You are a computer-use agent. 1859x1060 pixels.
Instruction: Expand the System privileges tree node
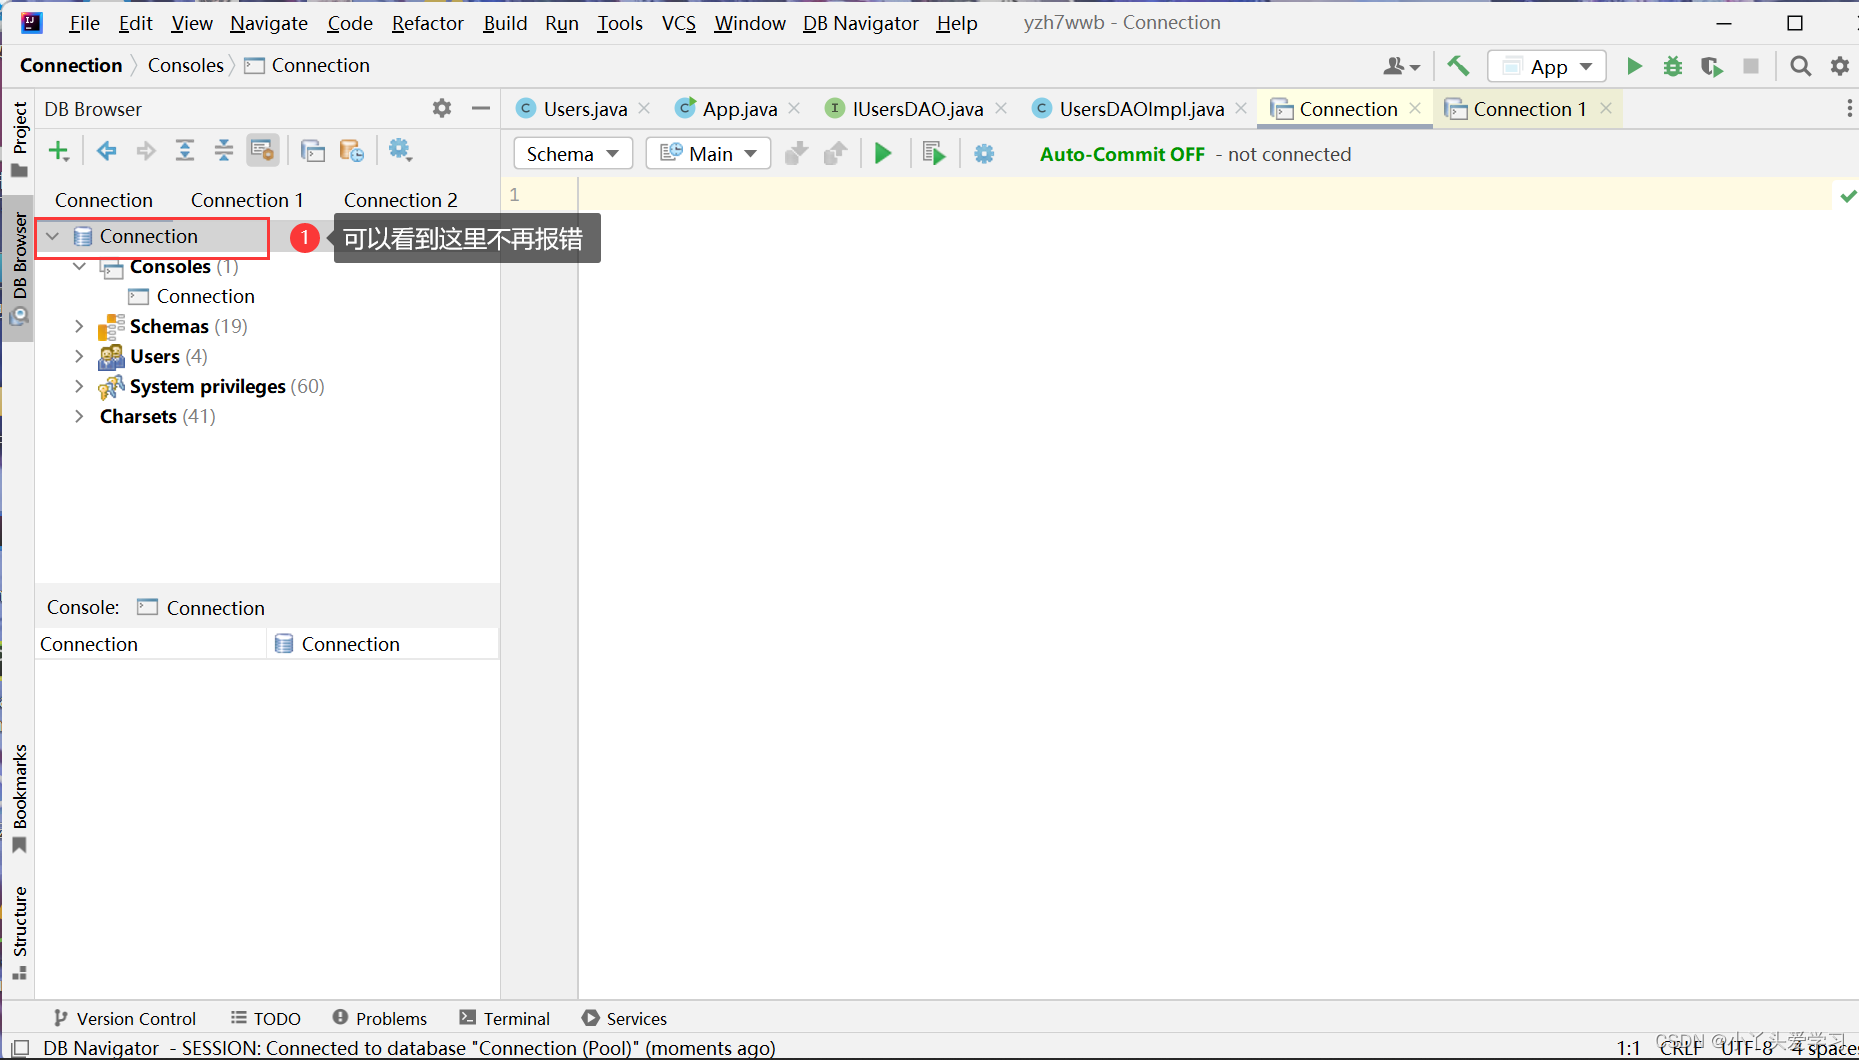(79, 386)
